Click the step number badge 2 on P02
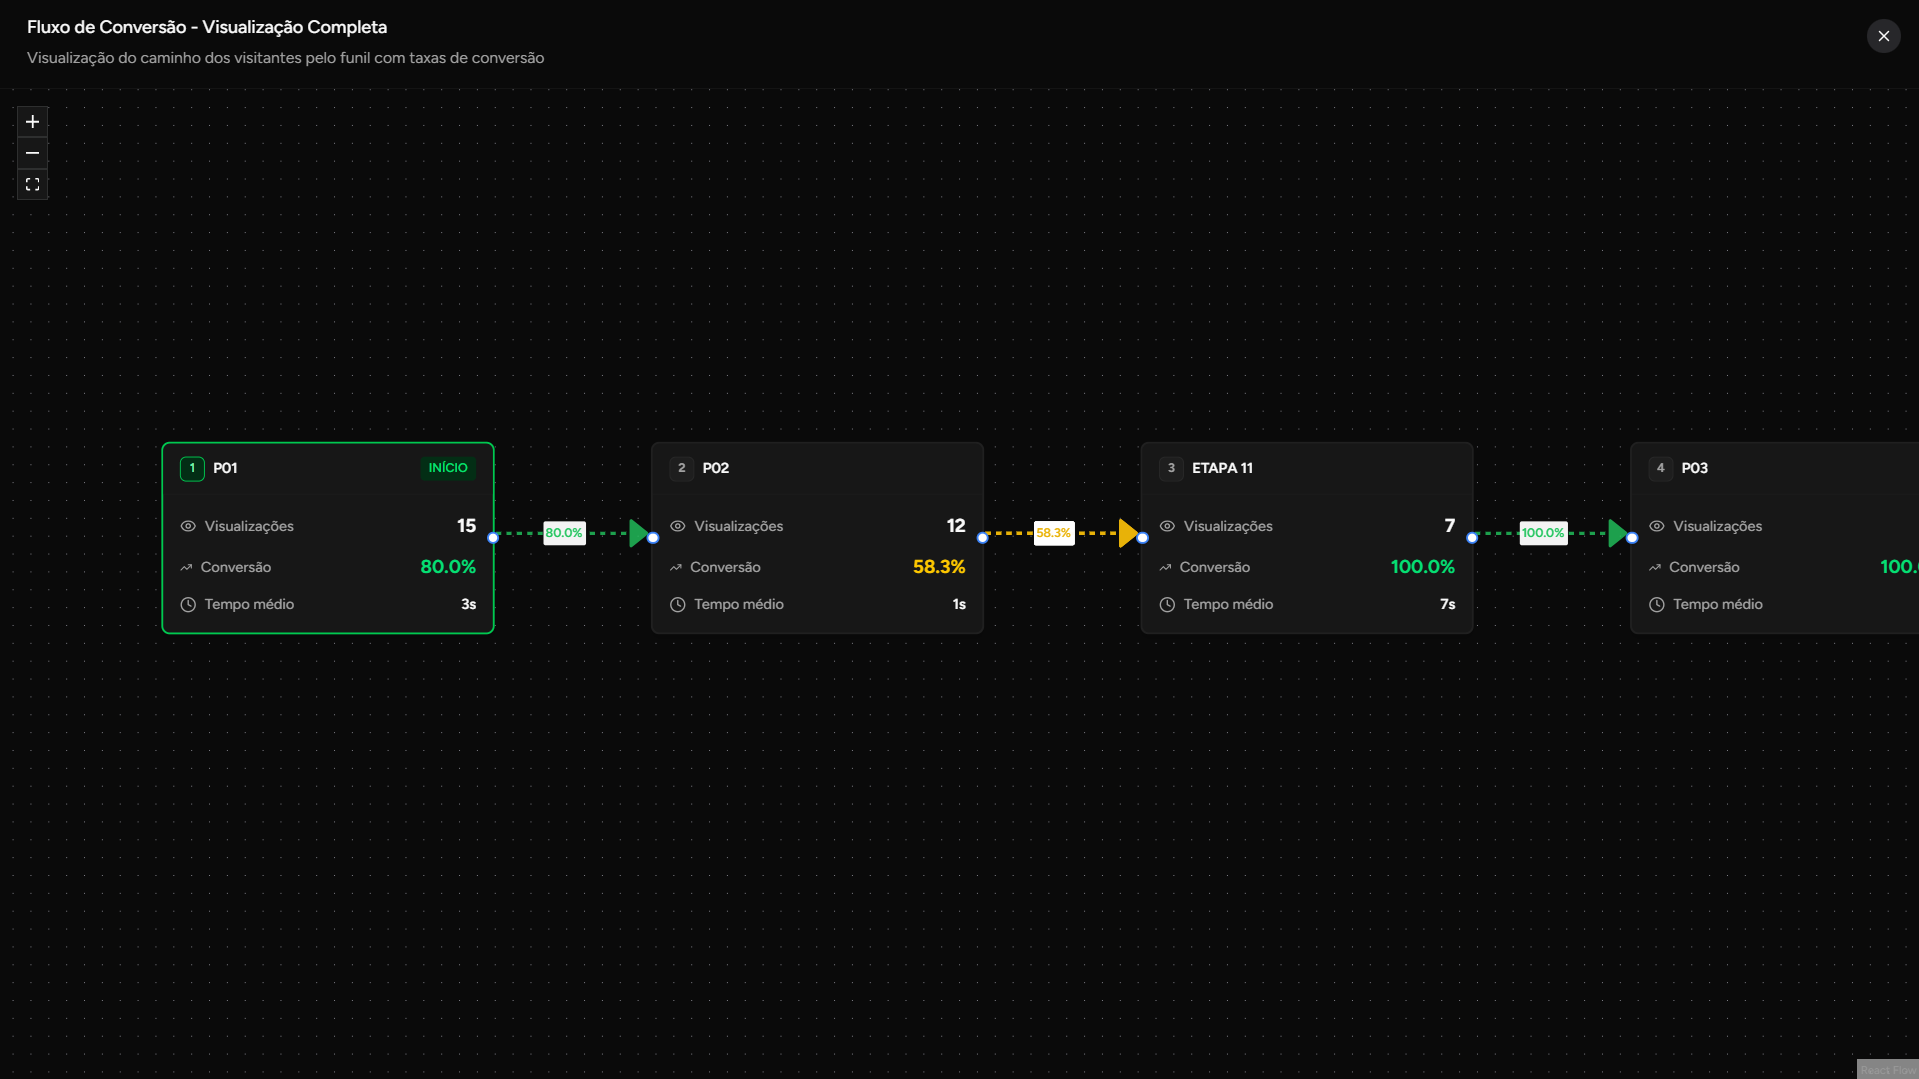Viewport: 1919px width, 1079px height. click(x=681, y=467)
